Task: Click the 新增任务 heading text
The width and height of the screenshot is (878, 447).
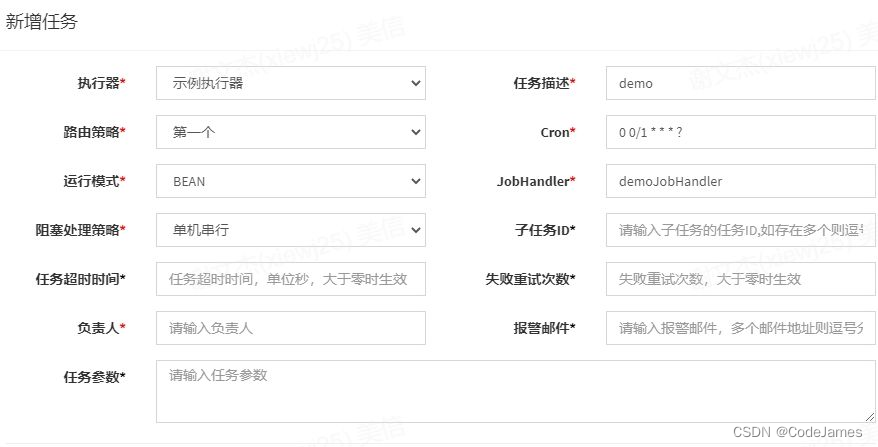Action: (x=41, y=22)
